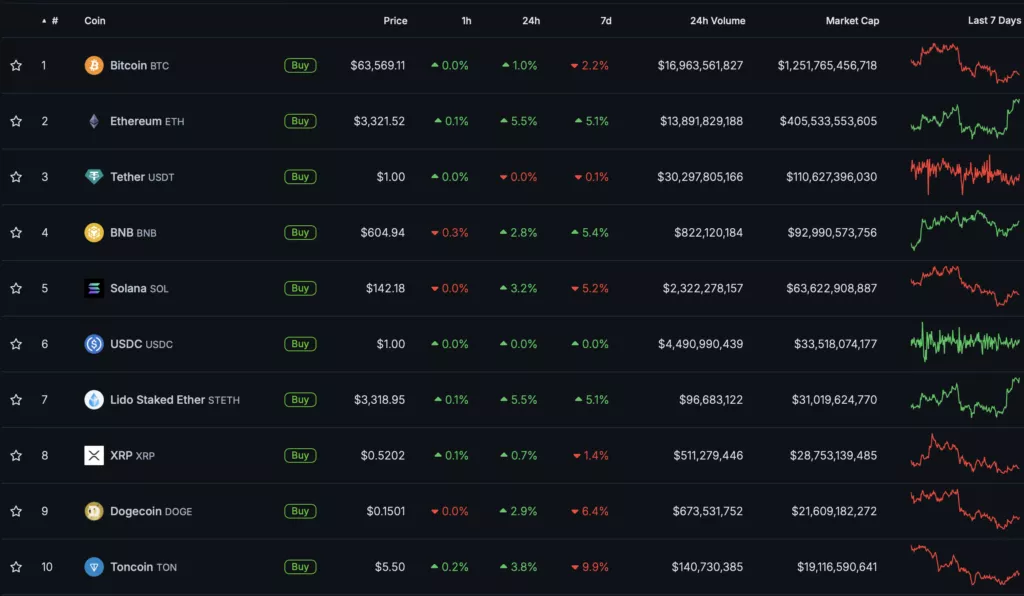Click Buy button for XRP
Viewport: 1024px width, 596px height.
pos(300,455)
